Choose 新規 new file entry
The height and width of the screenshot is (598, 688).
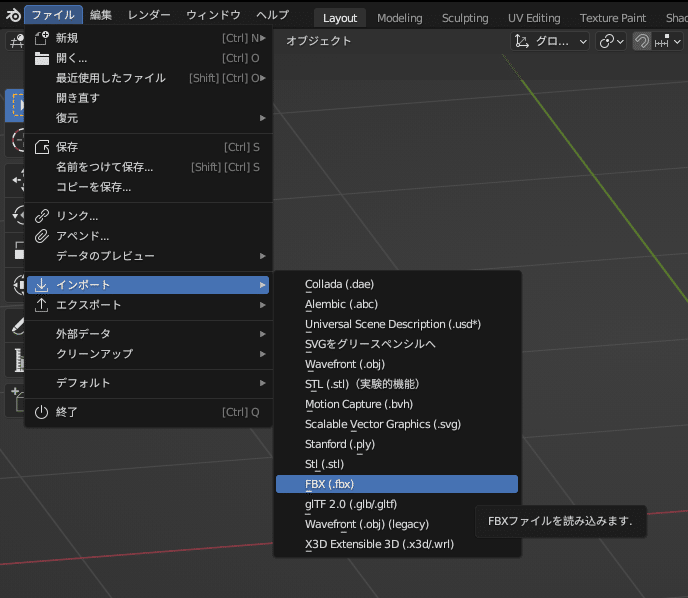point(149,38)
